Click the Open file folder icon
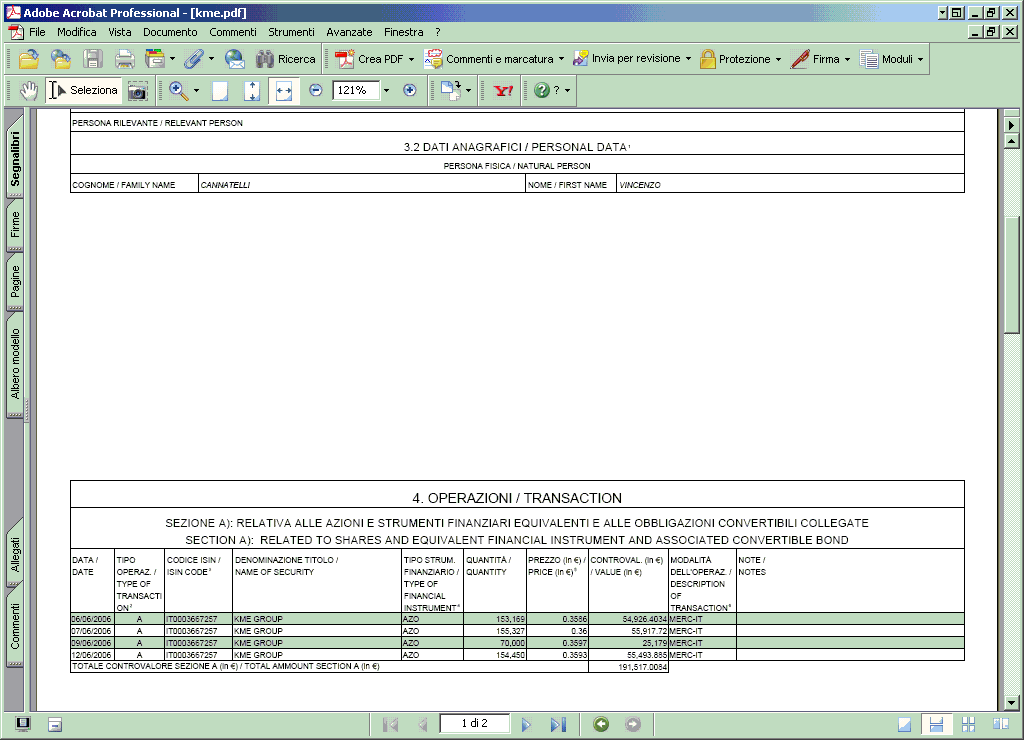1024x740 pixels. pyautogui.click(x=29, y=59)
